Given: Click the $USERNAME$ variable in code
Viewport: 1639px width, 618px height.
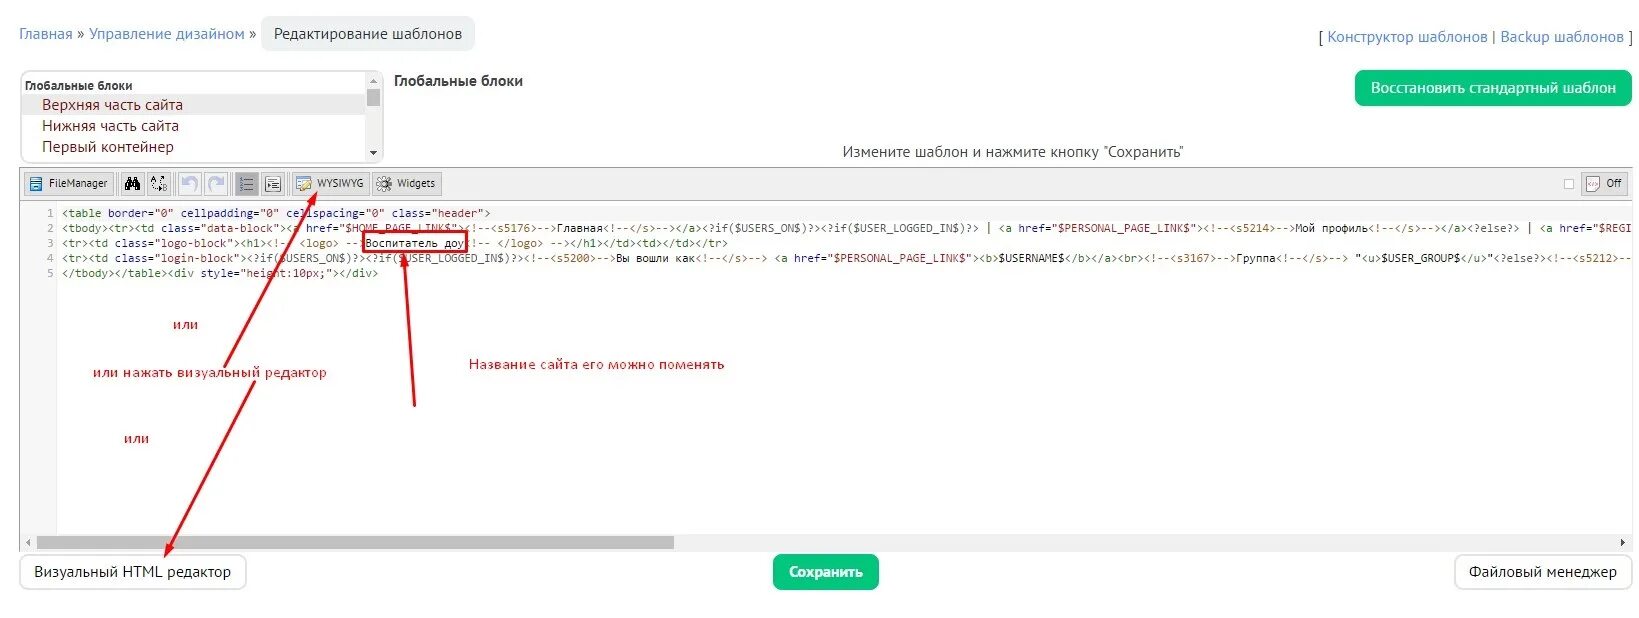Looking at the screenshot, I should [x=1031, y=258].
